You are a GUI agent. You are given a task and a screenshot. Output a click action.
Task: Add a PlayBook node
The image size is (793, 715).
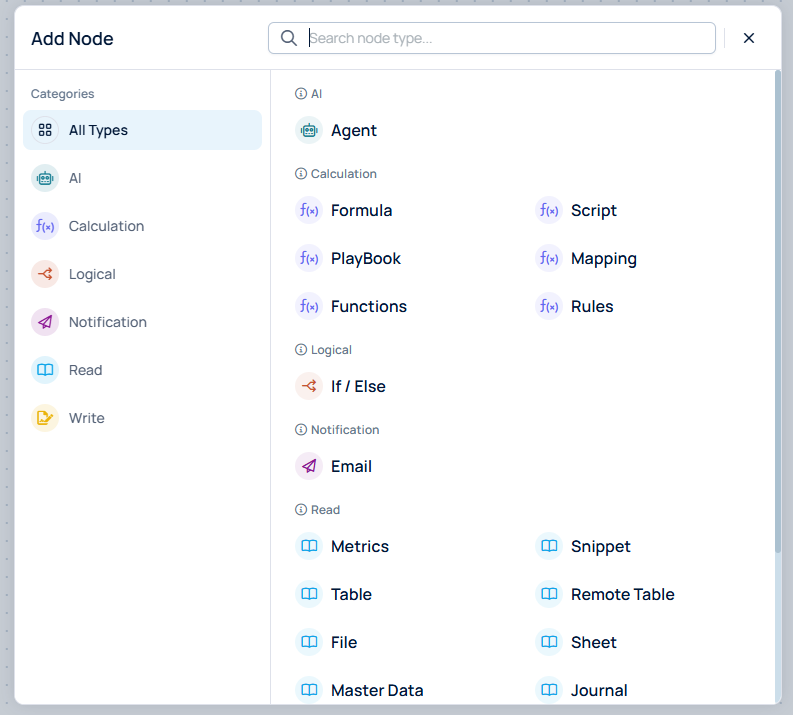click(x=365, y=258)
